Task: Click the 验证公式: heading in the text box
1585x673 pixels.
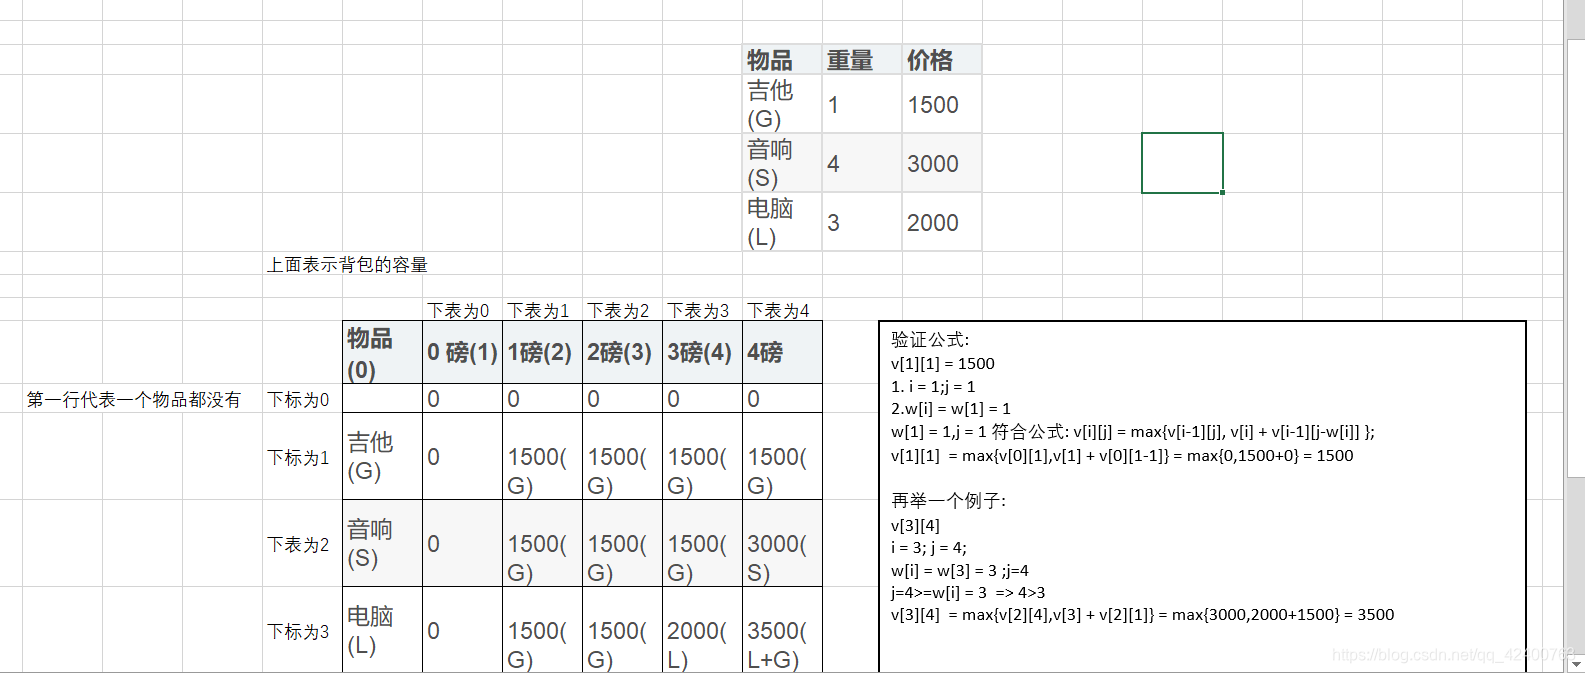Action: (930, 340)
